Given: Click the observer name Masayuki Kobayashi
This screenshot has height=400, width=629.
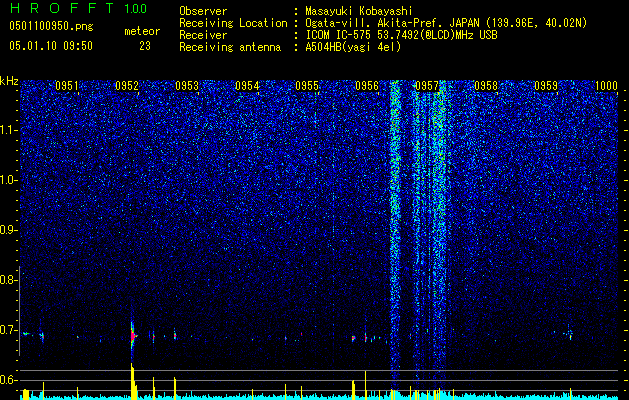Looking at the screenshot, I should point(359,11).
